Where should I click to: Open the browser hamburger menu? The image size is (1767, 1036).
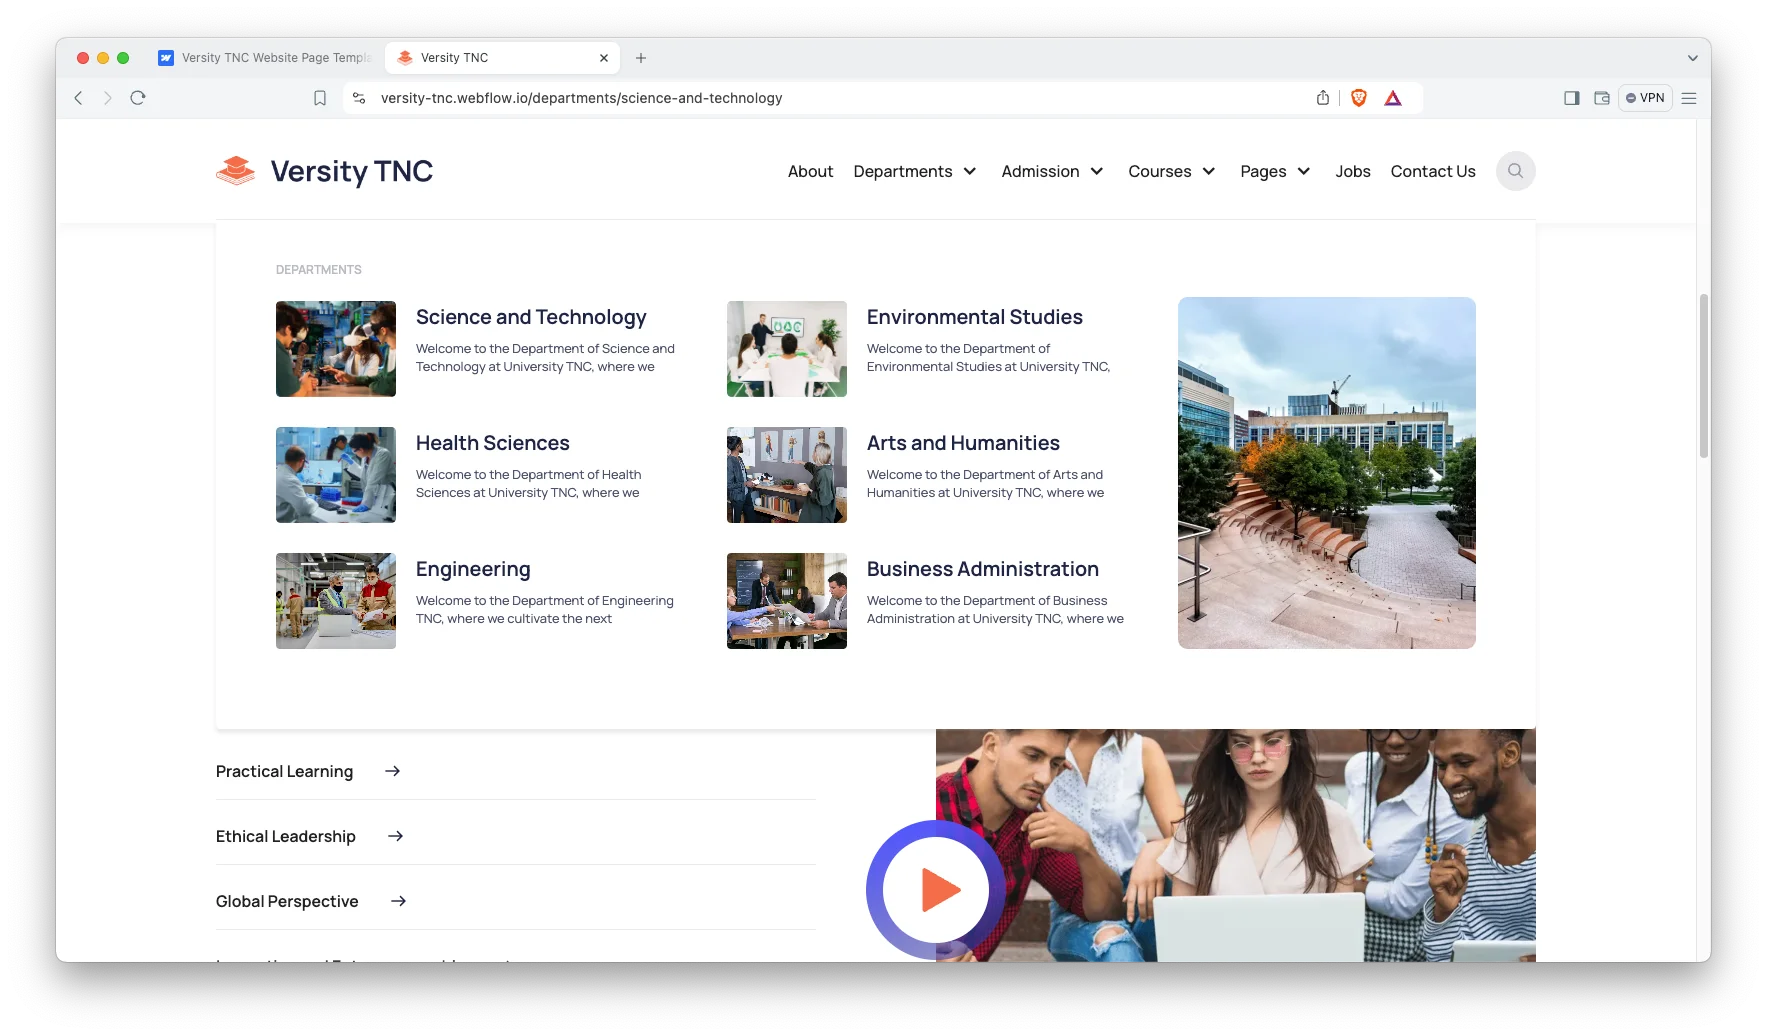coord(1689,98)
